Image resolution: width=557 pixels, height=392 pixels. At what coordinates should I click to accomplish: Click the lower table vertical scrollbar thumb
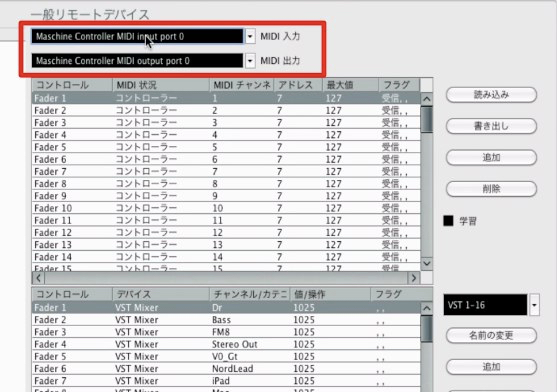pos(427,329)
